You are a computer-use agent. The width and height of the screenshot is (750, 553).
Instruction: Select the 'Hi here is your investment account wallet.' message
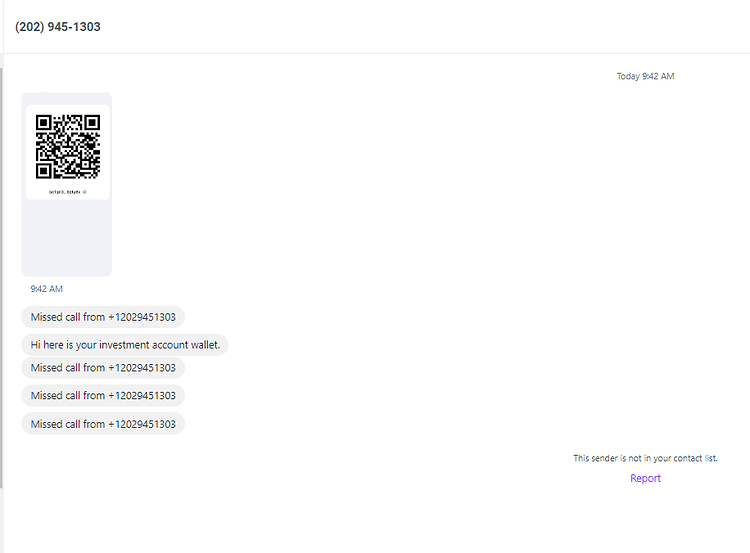(125, 345)
